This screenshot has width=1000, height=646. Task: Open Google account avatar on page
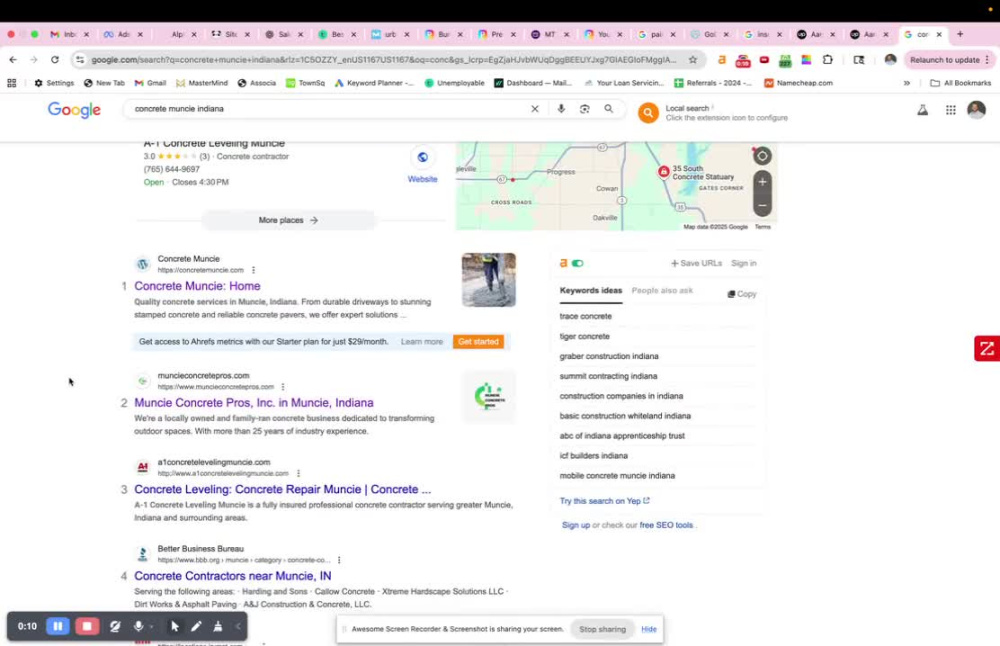[976, 110]
